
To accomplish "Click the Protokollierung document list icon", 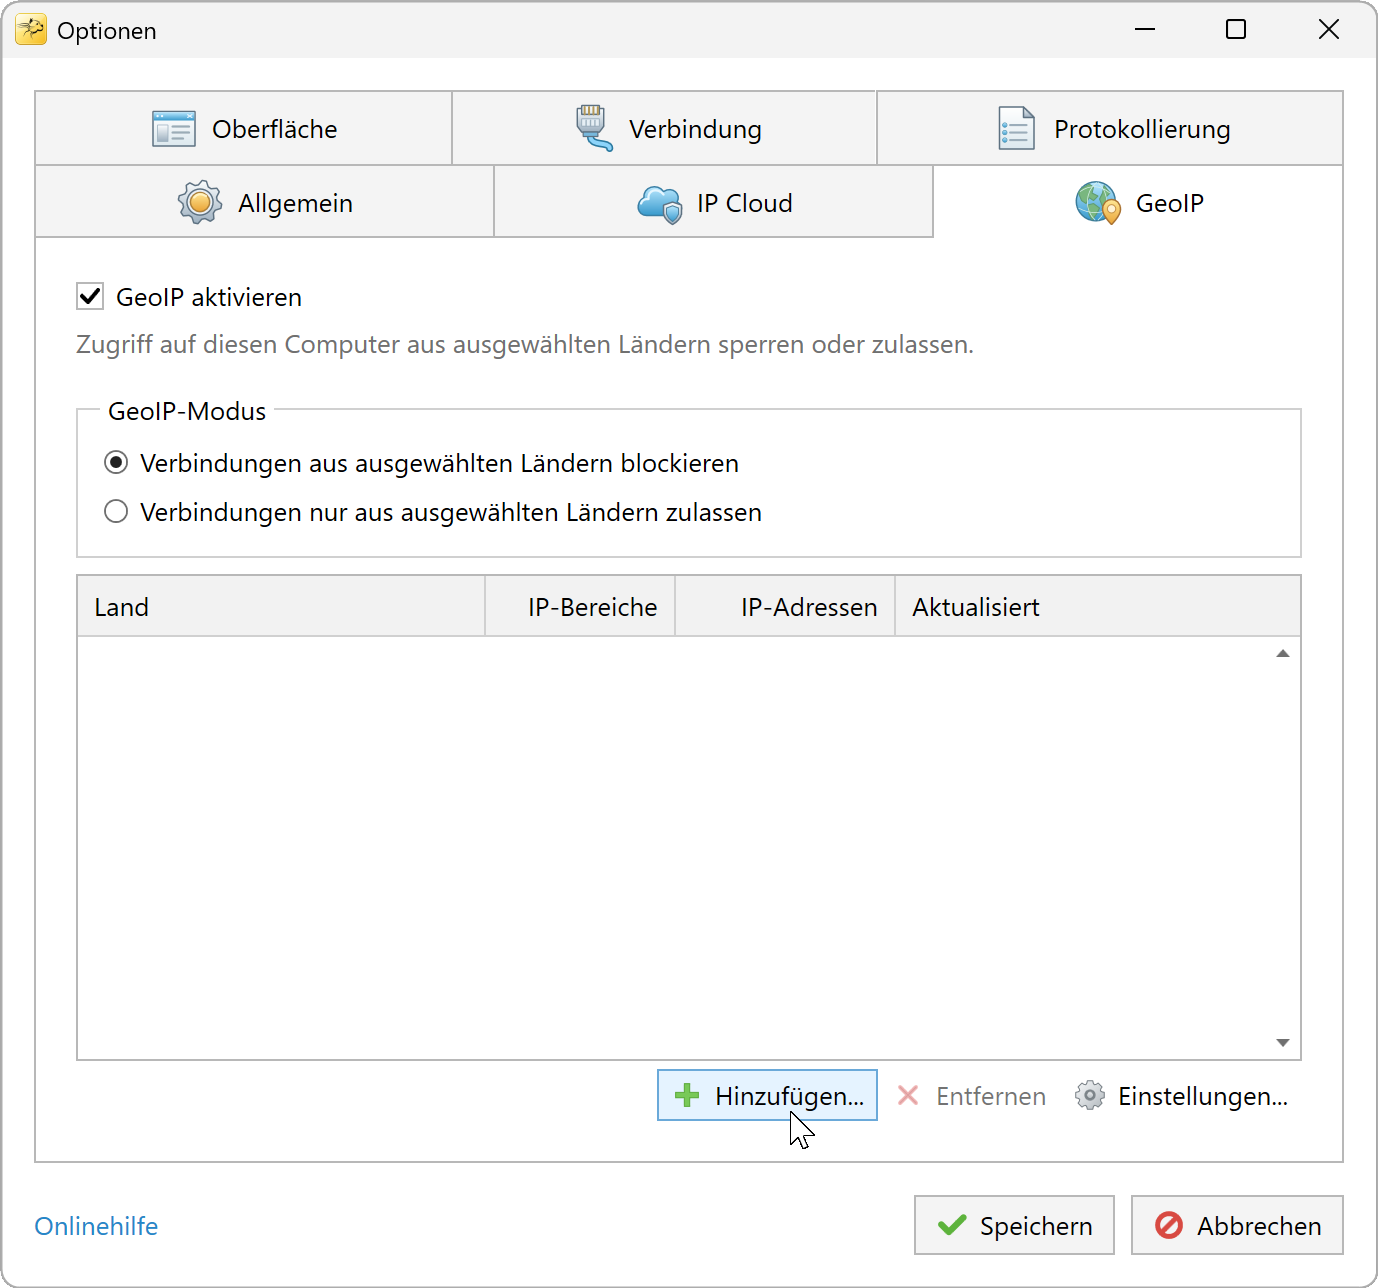I will 1016,129.
